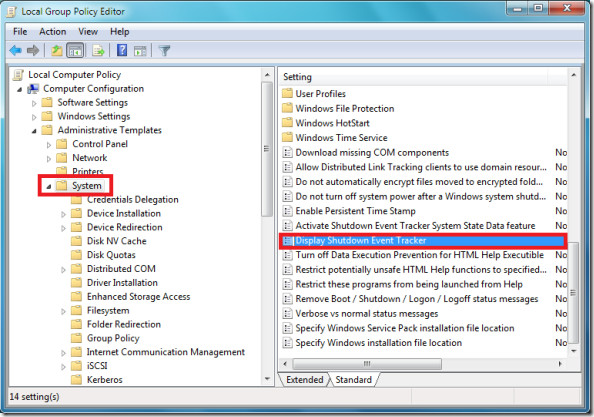Click folder icon next to Kerberos
The image size is (594, 417).
(77, 379)
